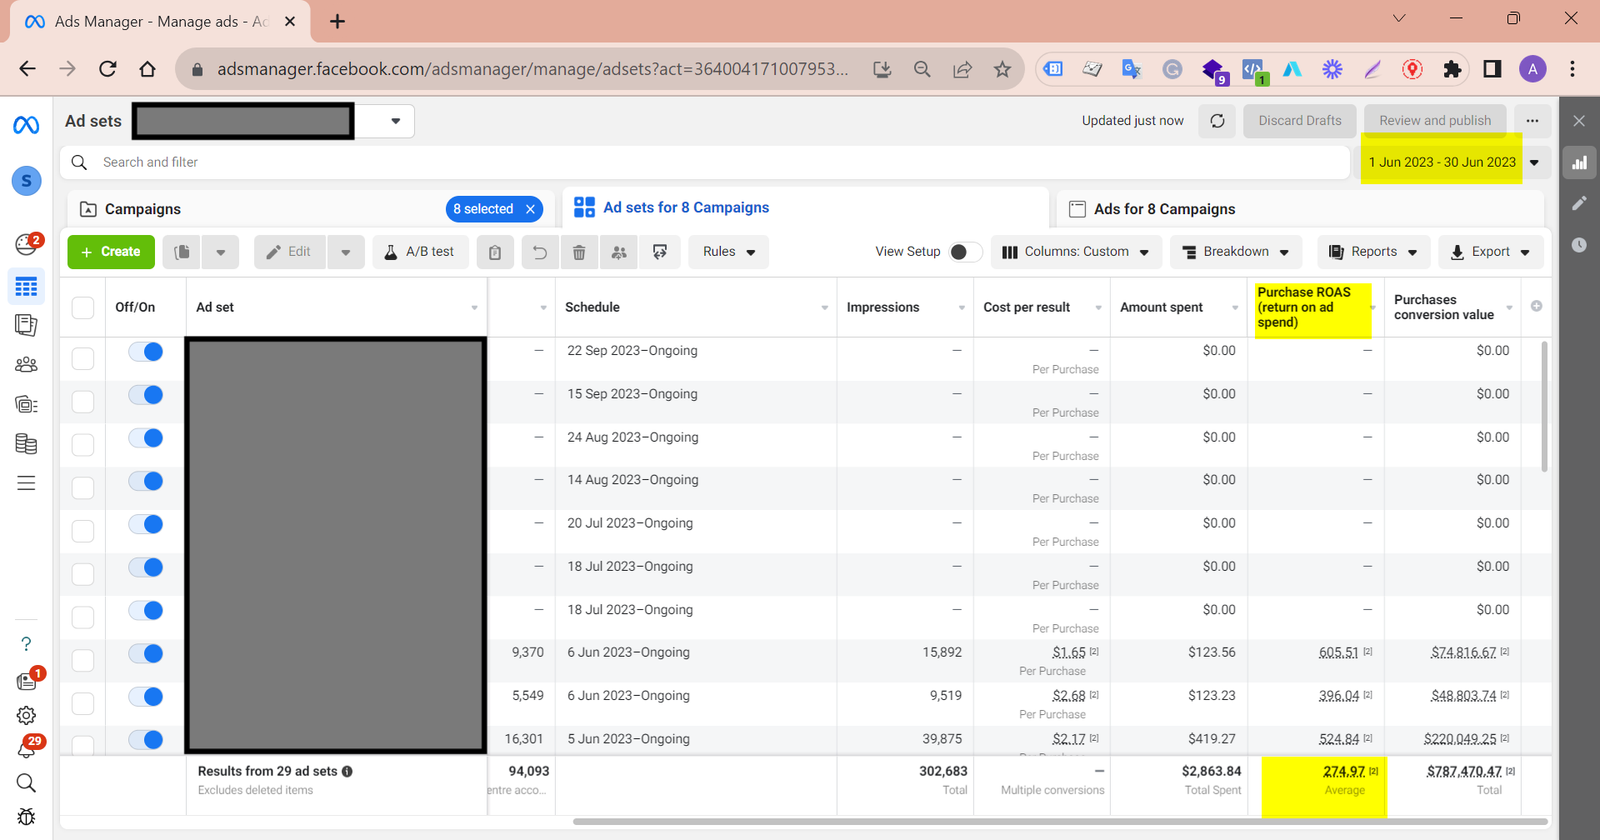Screen dimensions: 1600x840
Task: Open notifications bell with badge 29
Action: coord(27,747)
